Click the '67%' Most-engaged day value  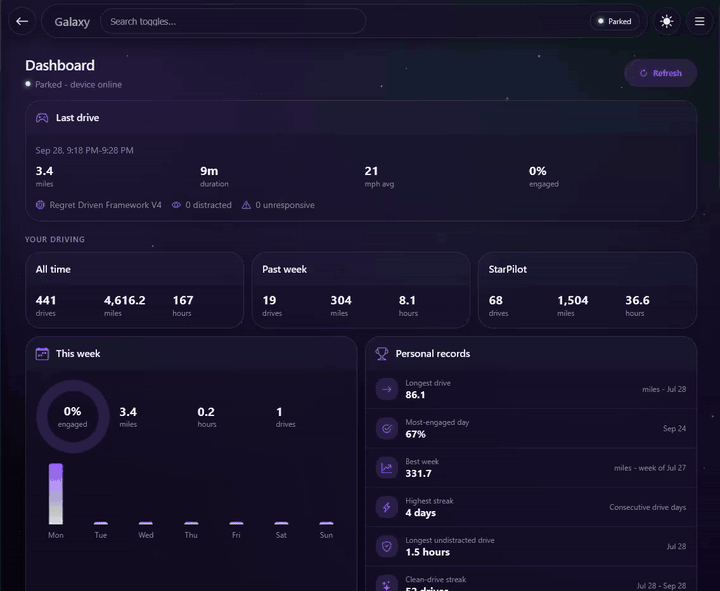pos(416,434)
